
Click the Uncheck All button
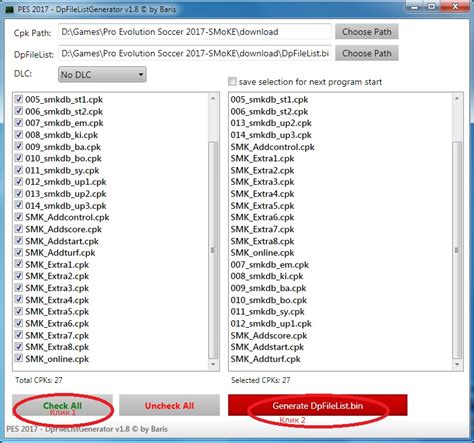(x=169, y=405)
